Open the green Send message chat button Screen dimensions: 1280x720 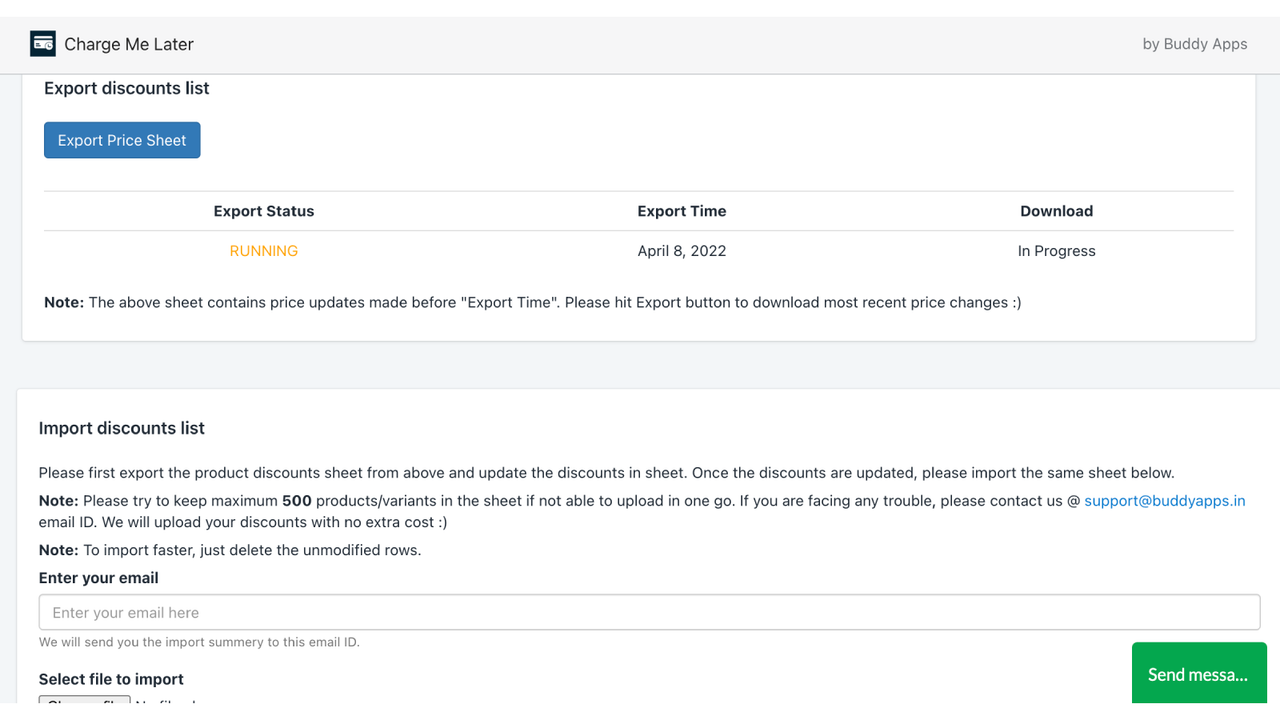tap(1198, 675)
